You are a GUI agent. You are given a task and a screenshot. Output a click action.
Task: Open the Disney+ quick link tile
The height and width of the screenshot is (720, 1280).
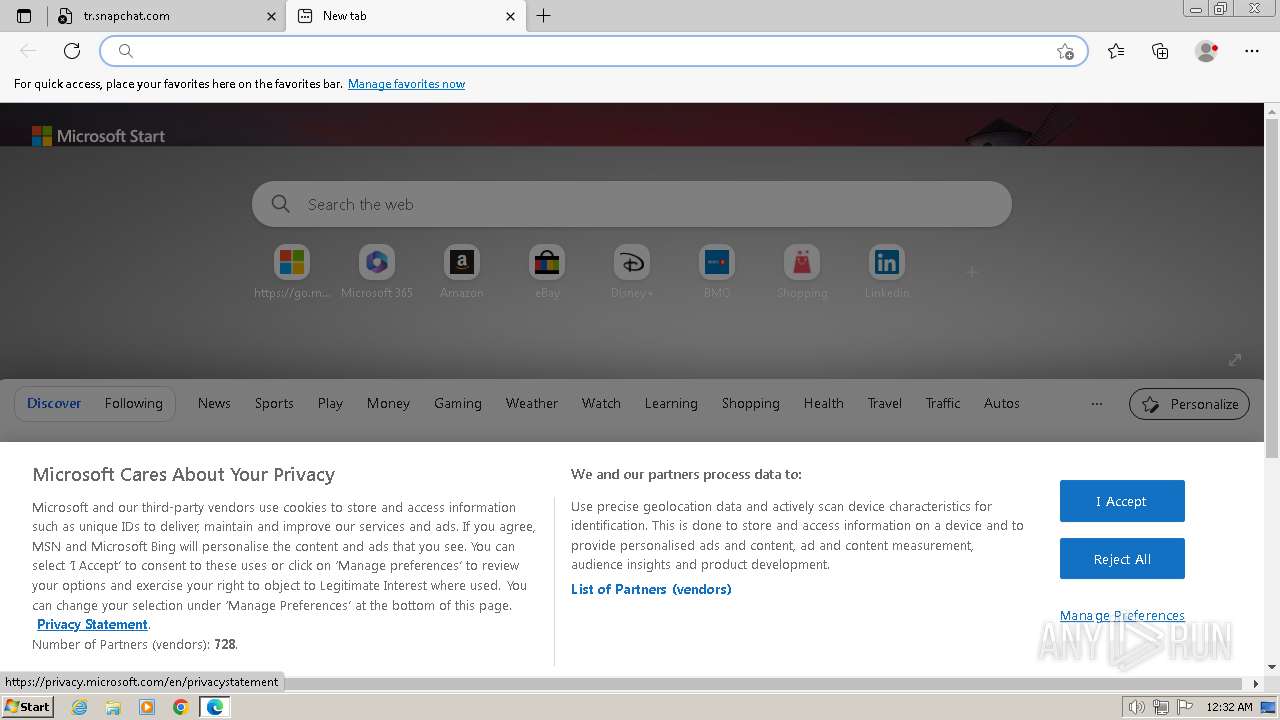click(x=632, y=272)
